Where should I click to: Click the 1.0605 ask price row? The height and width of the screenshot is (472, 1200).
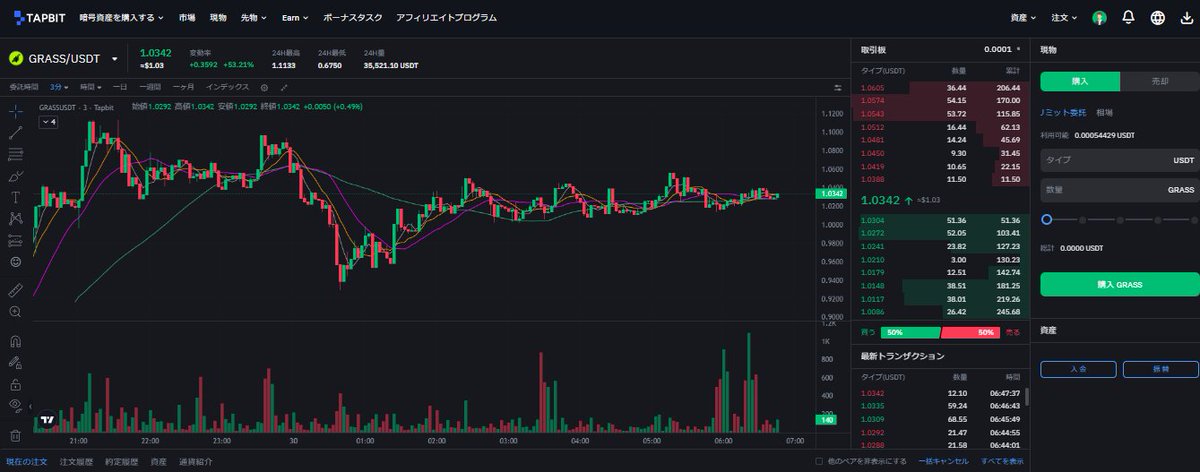(x=939, y=88)
